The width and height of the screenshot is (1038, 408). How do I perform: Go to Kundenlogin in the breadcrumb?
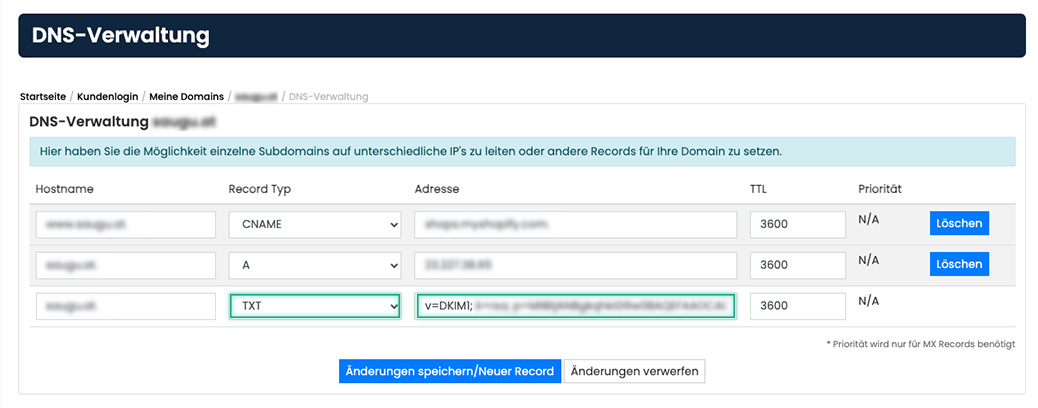pyautogui.click(x=108, y=97)
